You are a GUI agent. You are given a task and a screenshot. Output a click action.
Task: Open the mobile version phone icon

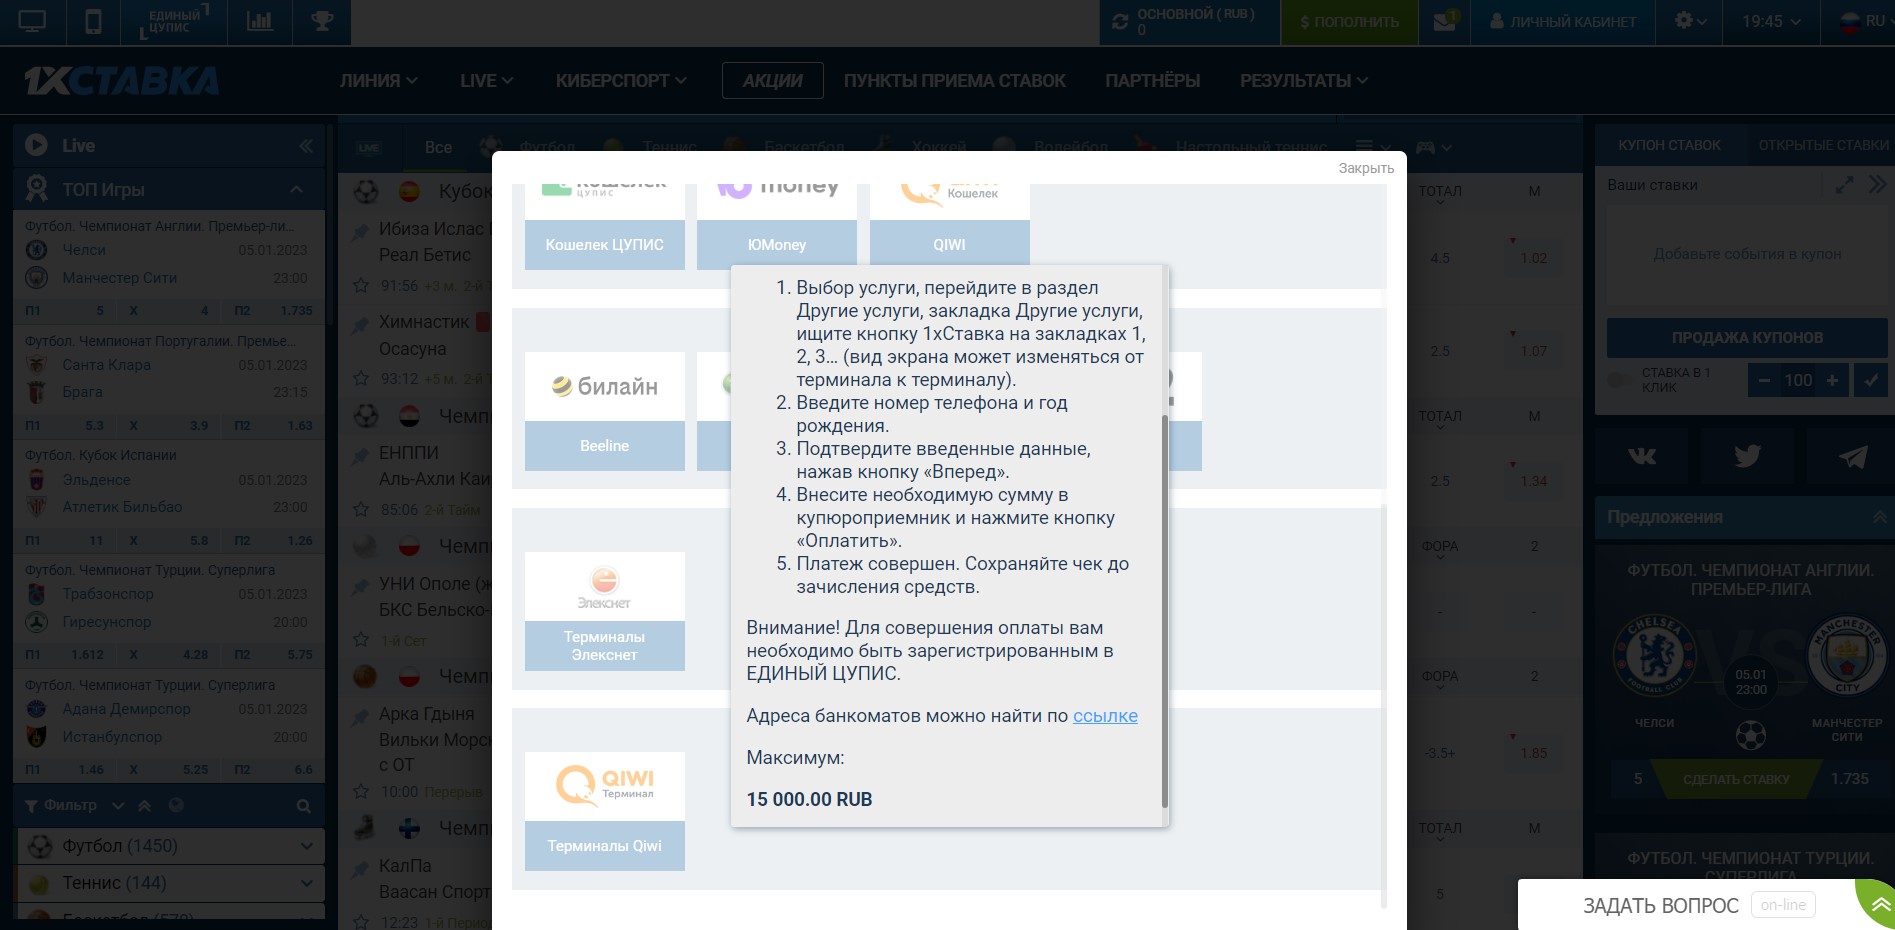pos(93,21)
